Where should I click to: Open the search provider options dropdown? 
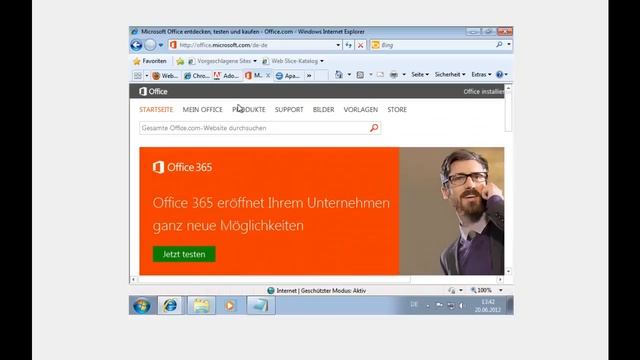(509, 44)
